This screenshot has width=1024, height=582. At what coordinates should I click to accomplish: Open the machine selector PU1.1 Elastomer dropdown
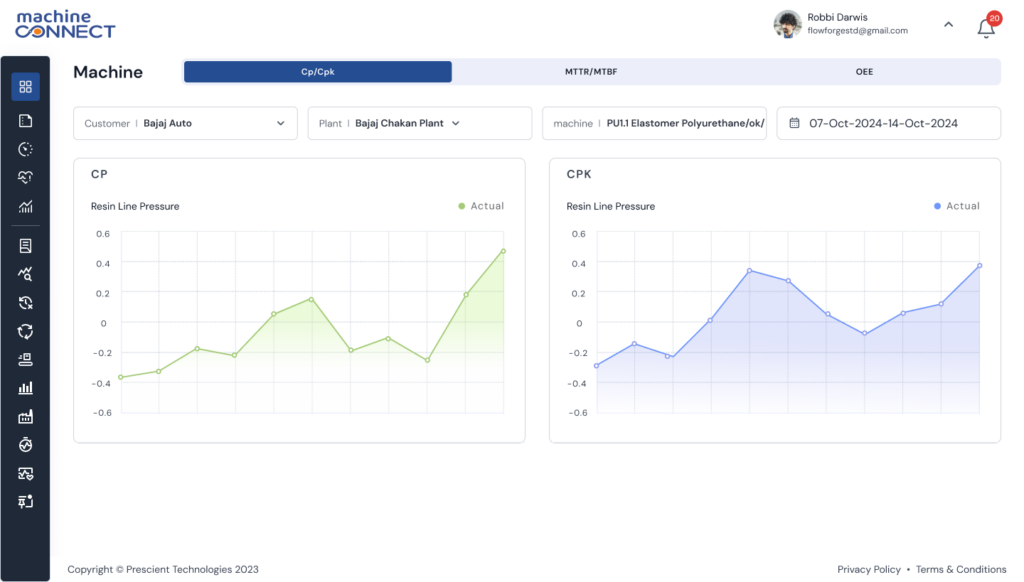(654, 123)
